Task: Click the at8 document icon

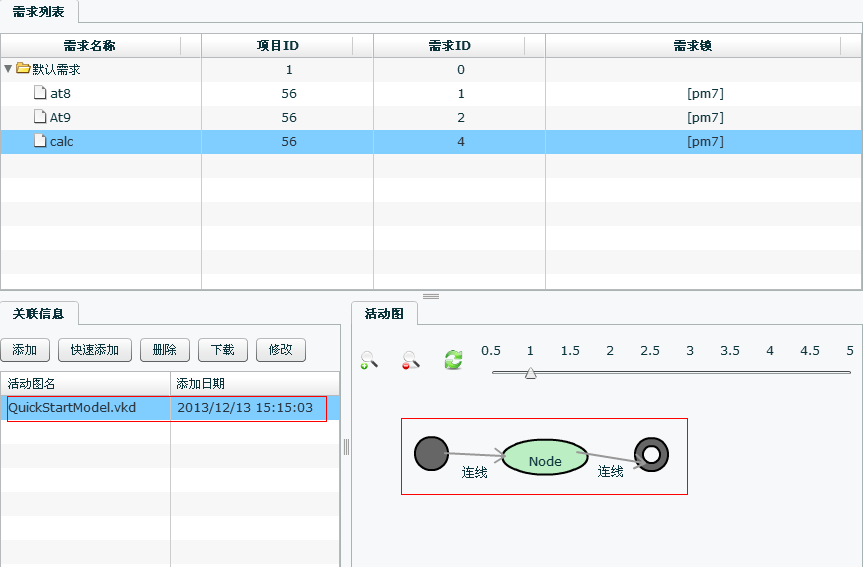Action: pyautogui.click(x=40, y=93)
